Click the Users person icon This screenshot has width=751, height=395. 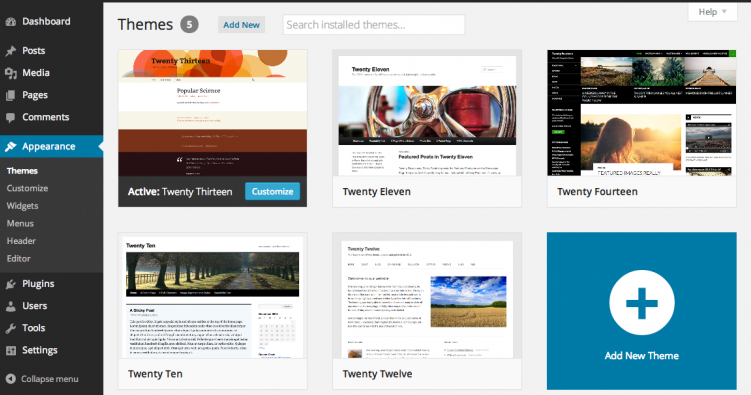[x=11, y=306]
